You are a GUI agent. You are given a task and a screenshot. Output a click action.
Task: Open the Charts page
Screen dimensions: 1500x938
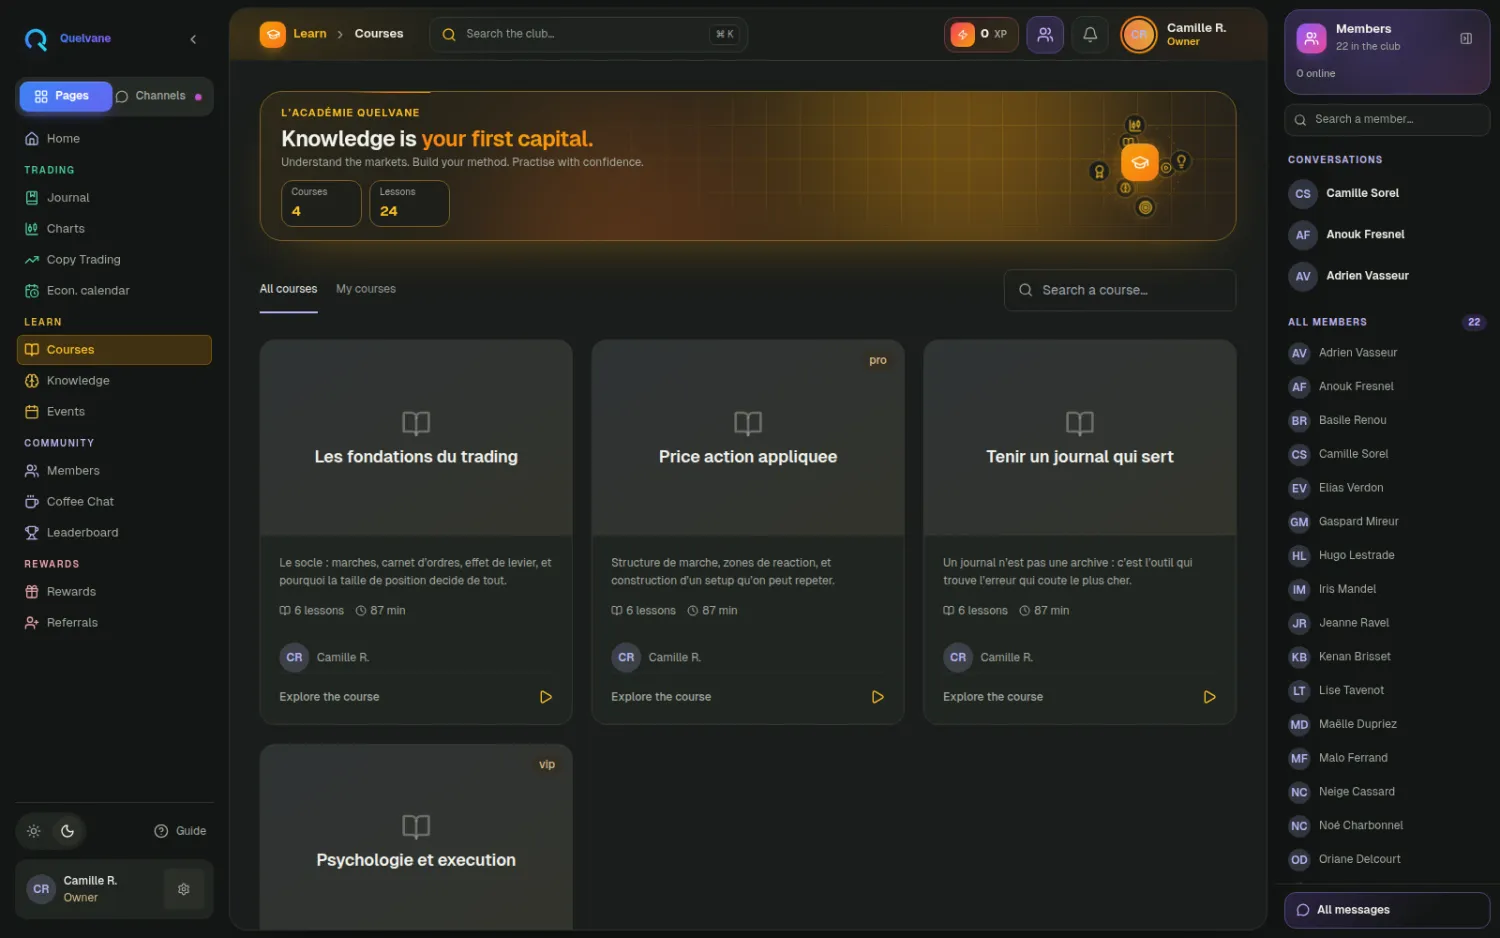[114, 229]
